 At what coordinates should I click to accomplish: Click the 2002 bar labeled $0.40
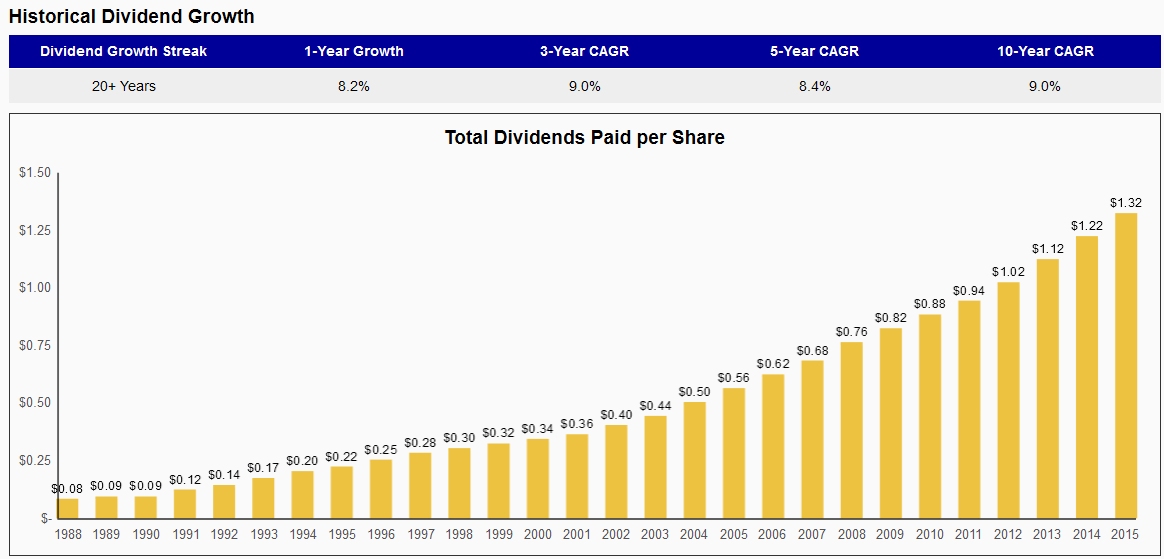(617, 471)
